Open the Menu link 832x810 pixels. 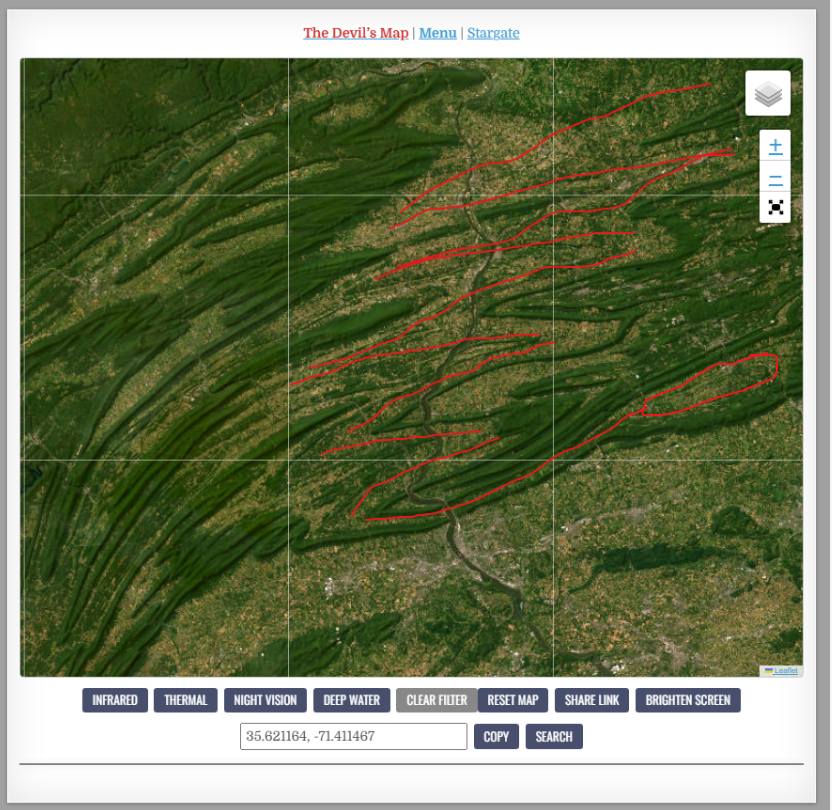tap(437, 33)
